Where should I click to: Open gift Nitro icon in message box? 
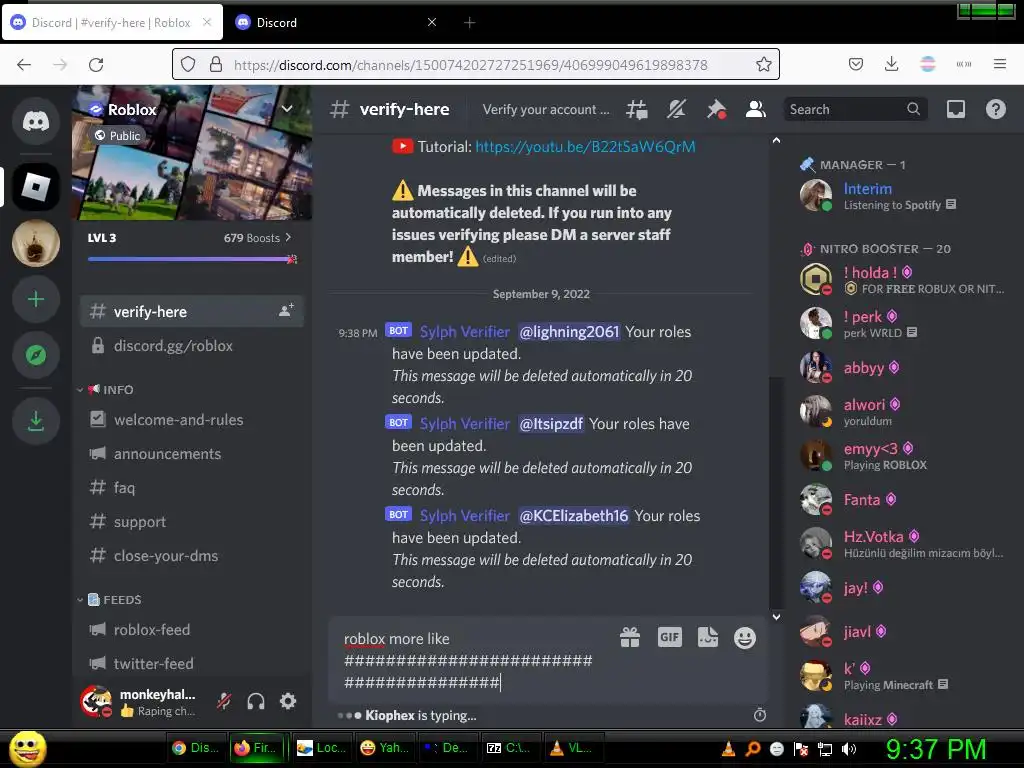click(630, 637)
